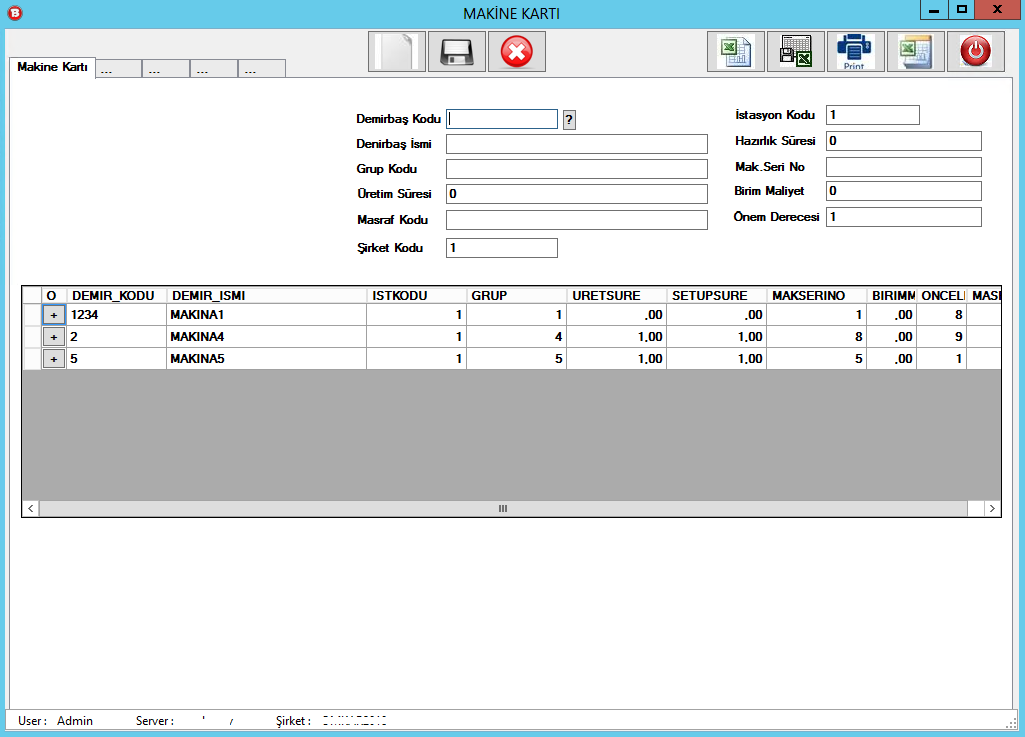Click the save grid to Excel icon

(796, 51)
